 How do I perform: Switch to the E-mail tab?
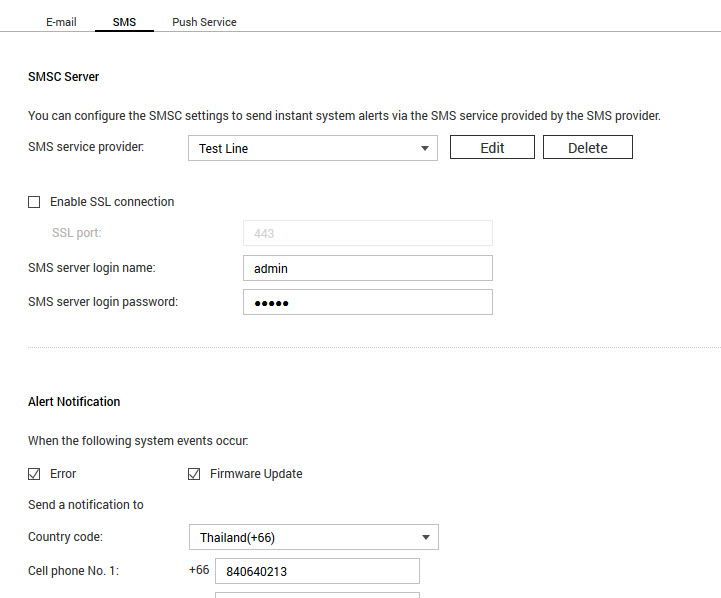tap(61, 22)
